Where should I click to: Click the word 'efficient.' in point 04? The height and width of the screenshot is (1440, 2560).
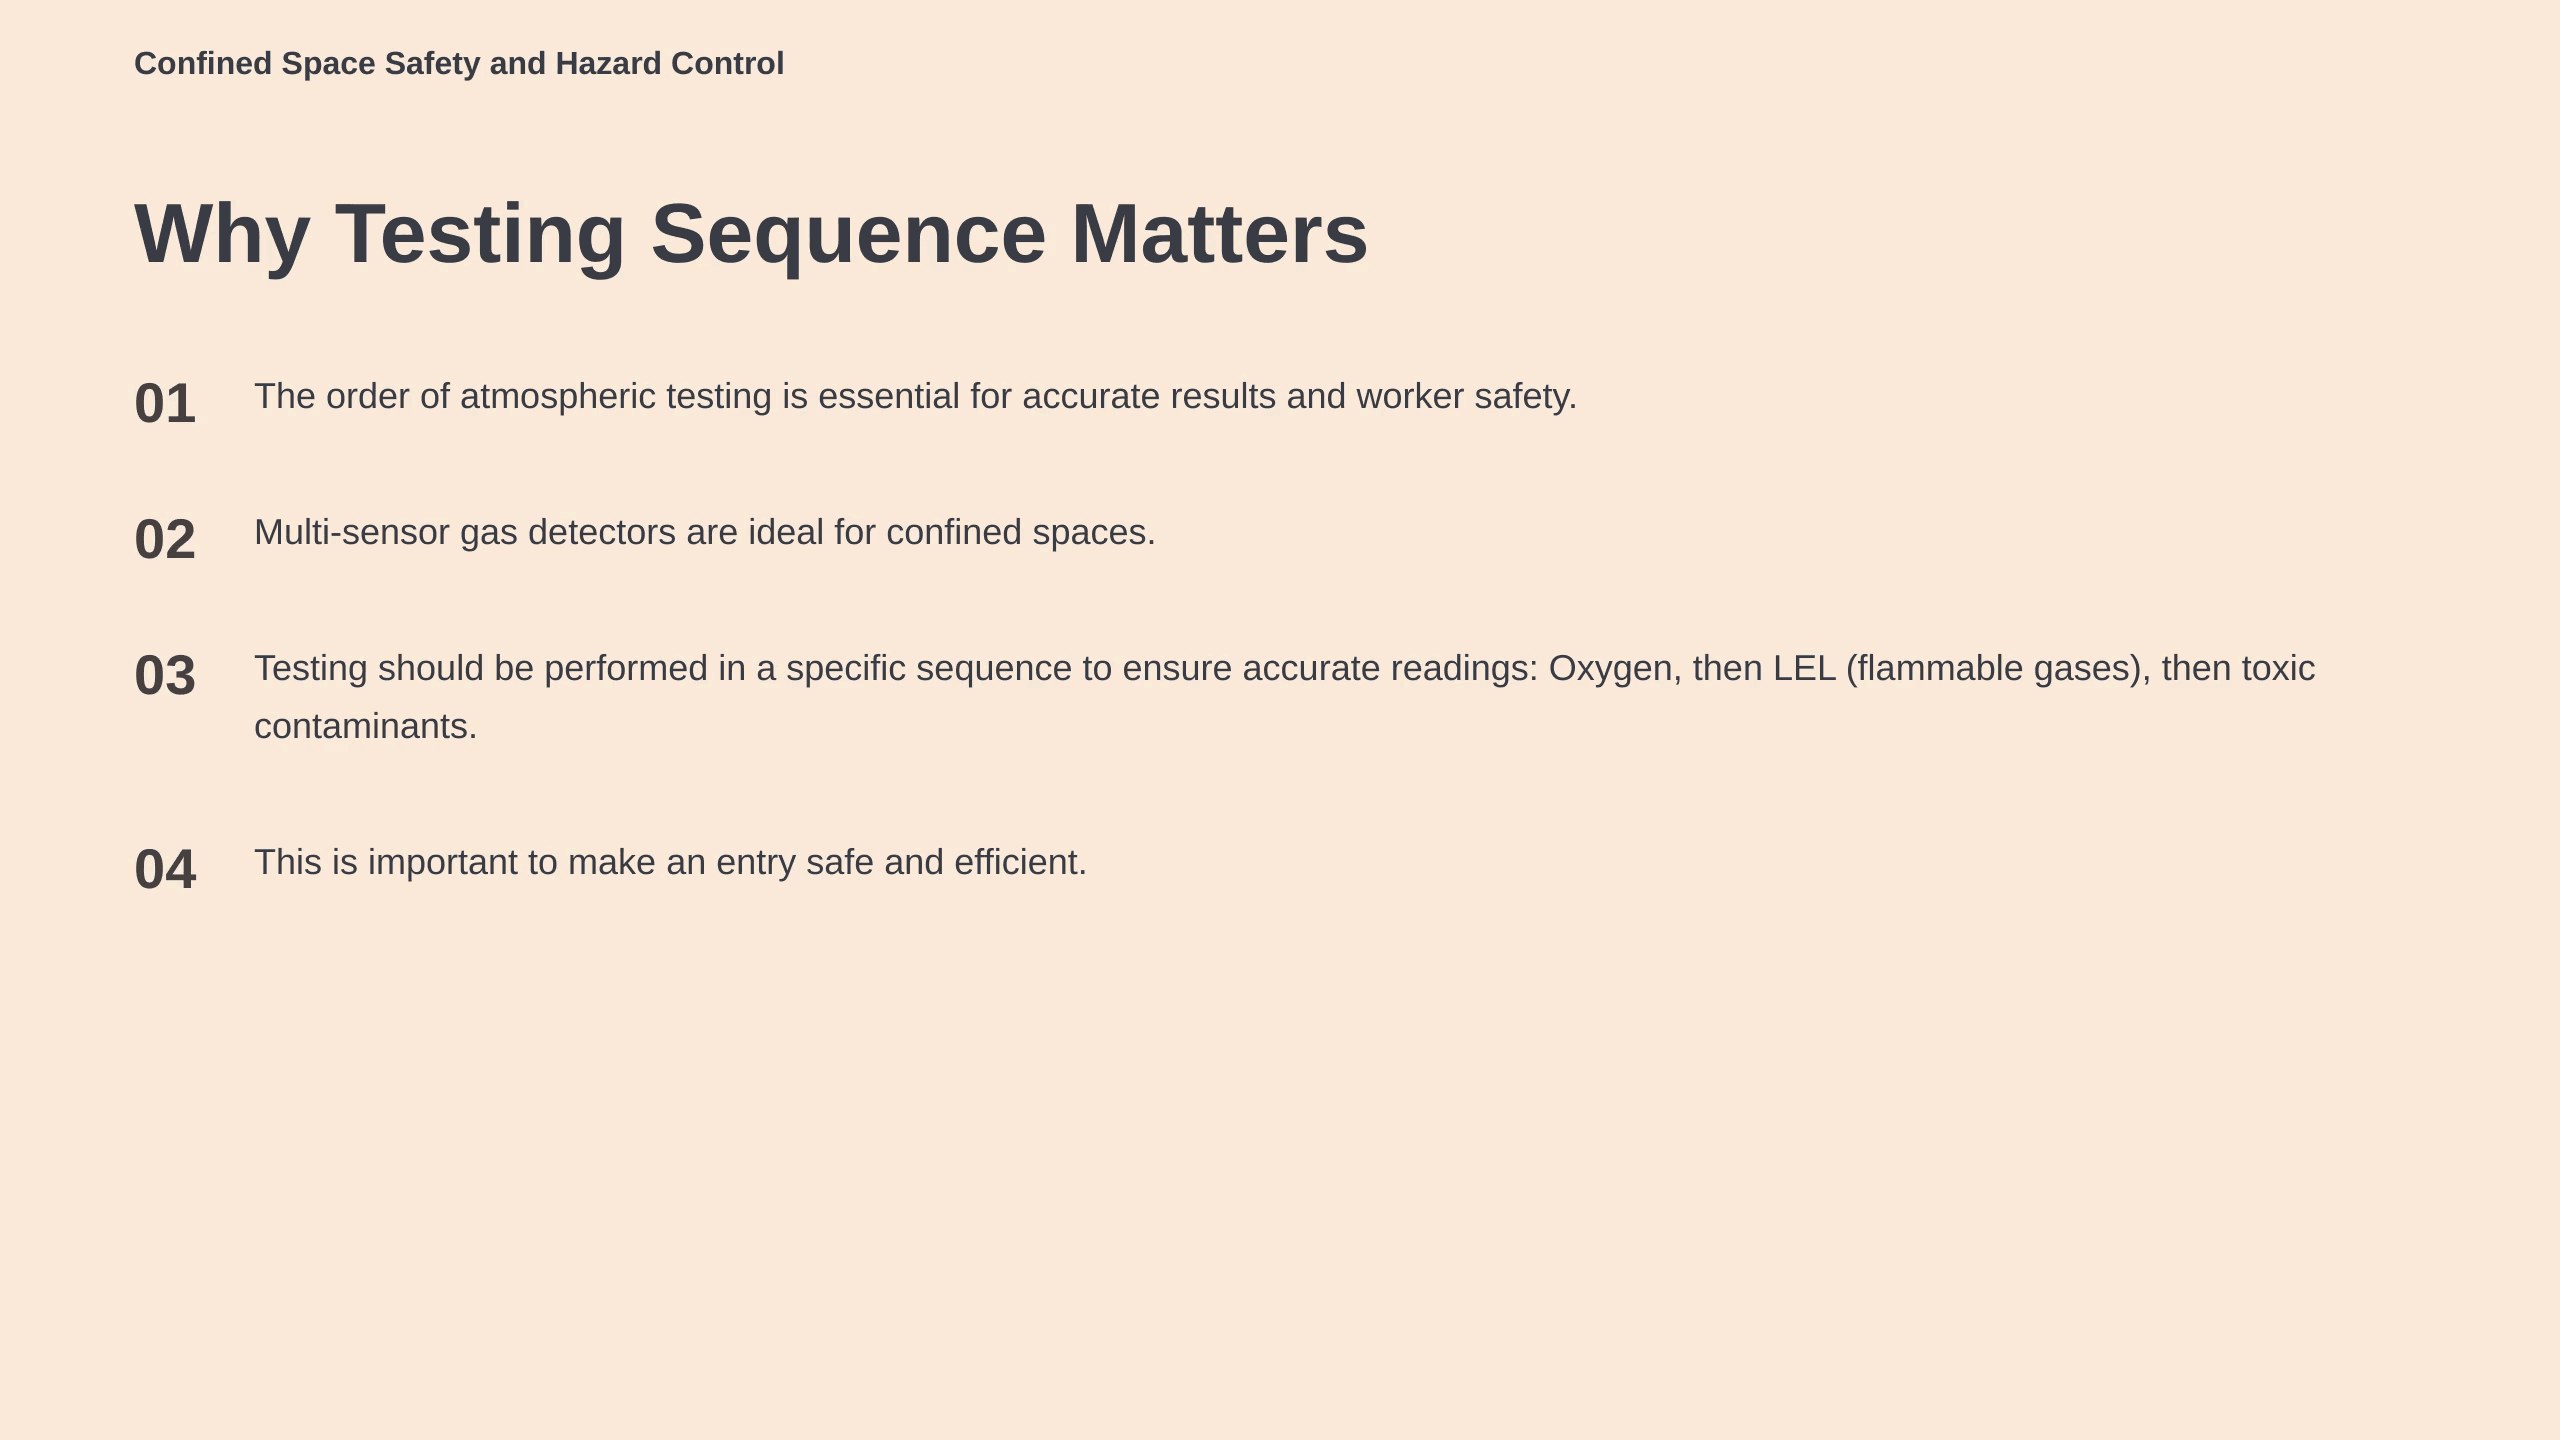point(1020,862)
